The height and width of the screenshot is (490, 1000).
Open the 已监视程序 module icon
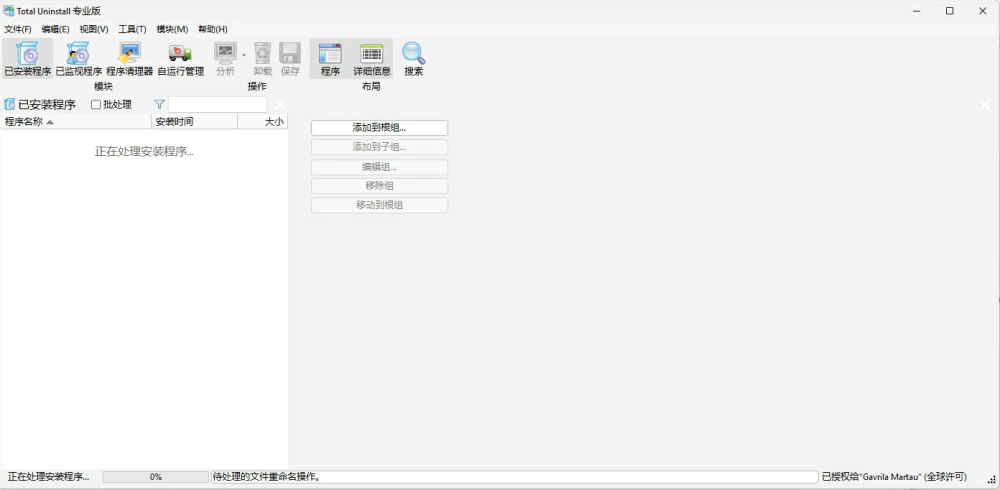[x=78, y=58]
